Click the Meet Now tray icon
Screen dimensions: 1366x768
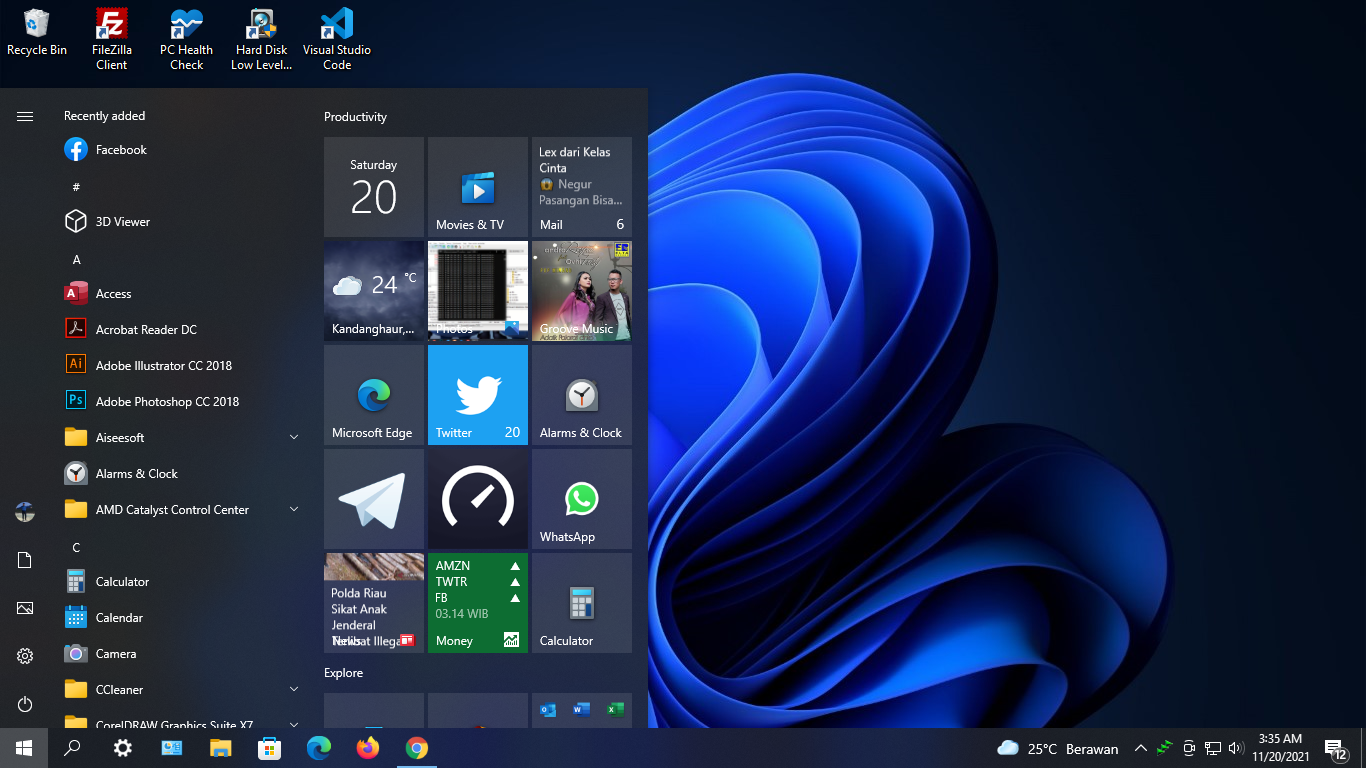coord(1189,748)
